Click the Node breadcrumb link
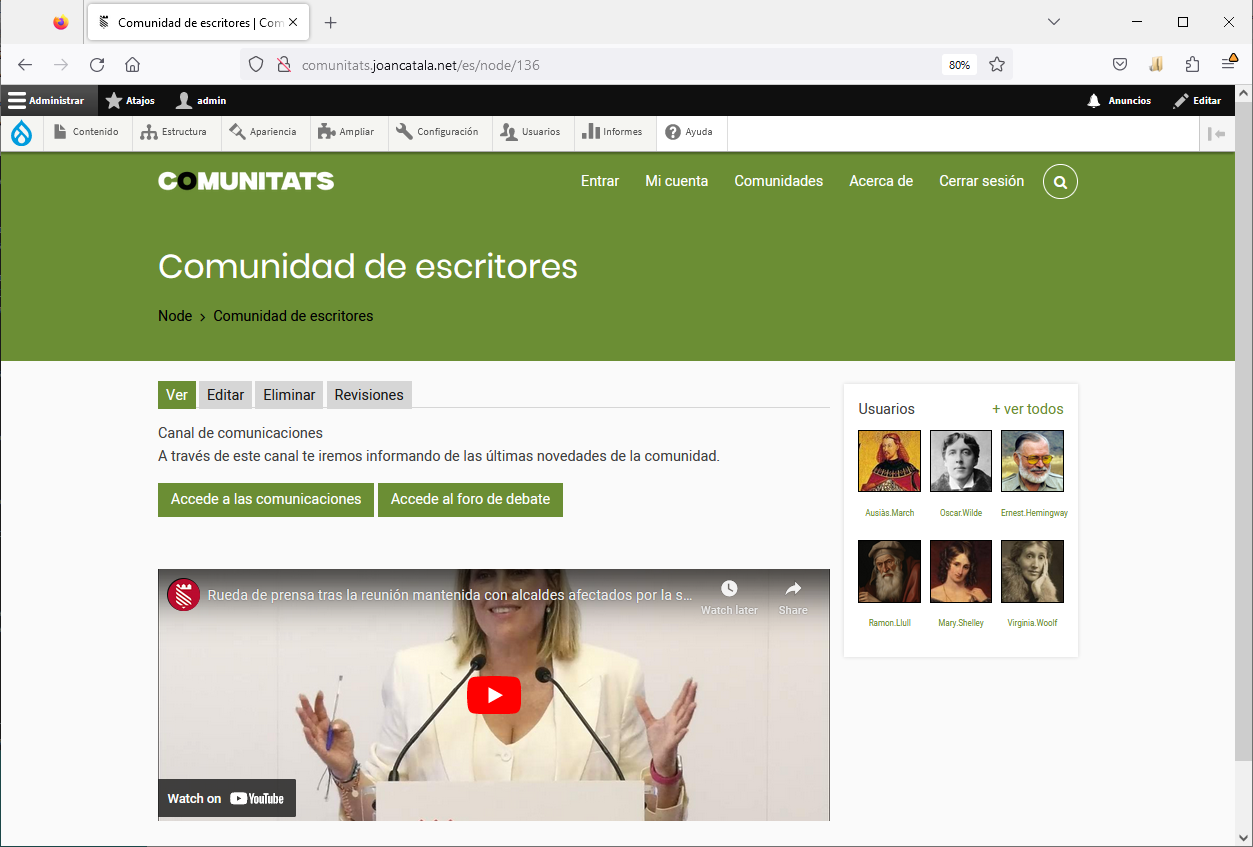Screen dimensions: 1253x847 pyautogui.click(x=175, y=316)
